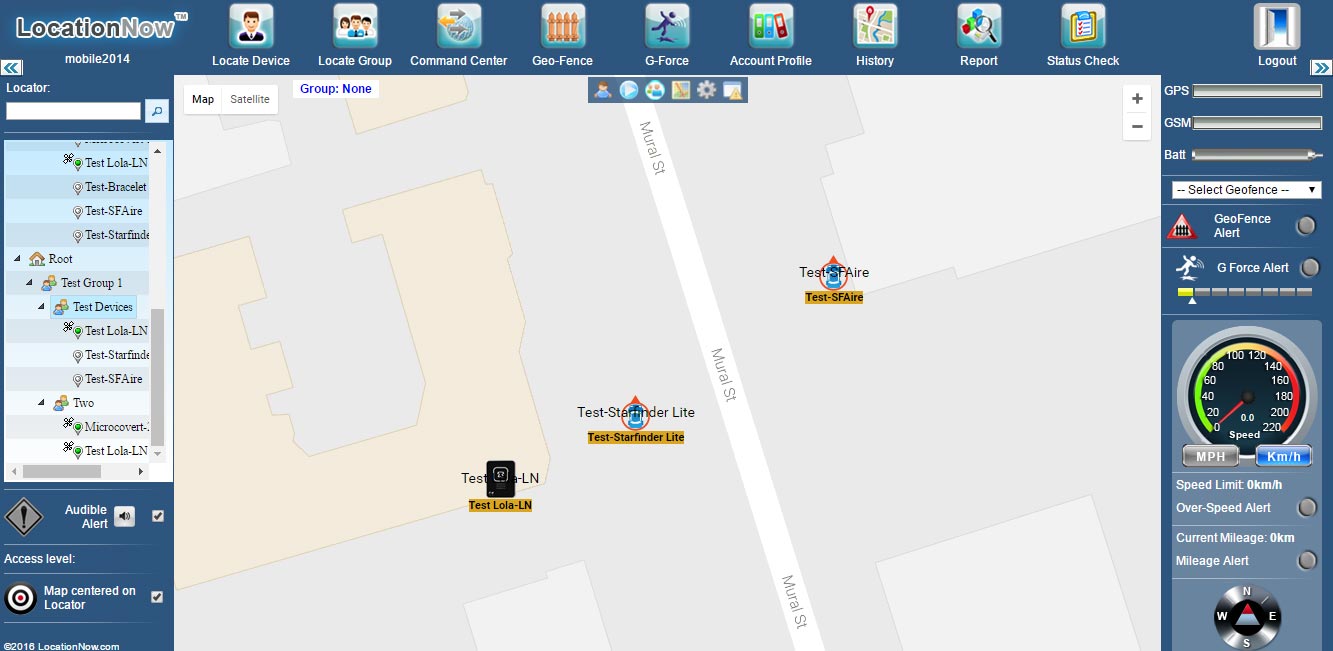This screenshot has width=1333, height=651.
Task: Click the Test-SFAire marker on map
Action: [x=833, y=274]
